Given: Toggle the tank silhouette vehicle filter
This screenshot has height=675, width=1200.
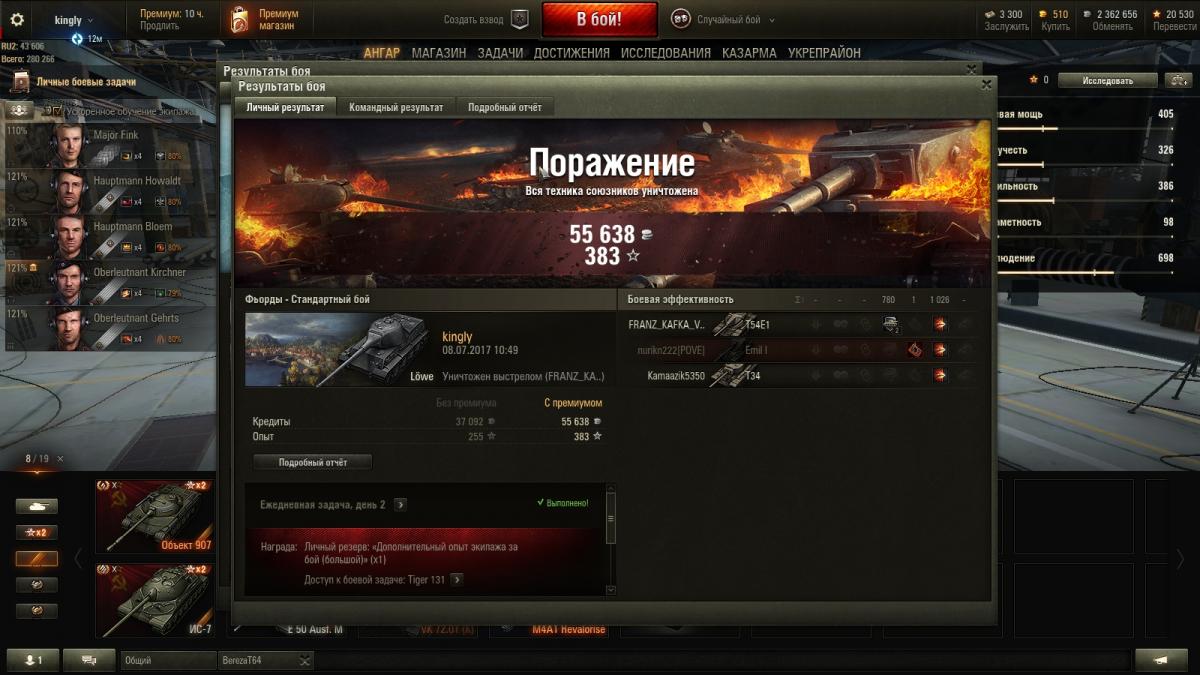Looking at the screenshot, I should coord(36,507).
